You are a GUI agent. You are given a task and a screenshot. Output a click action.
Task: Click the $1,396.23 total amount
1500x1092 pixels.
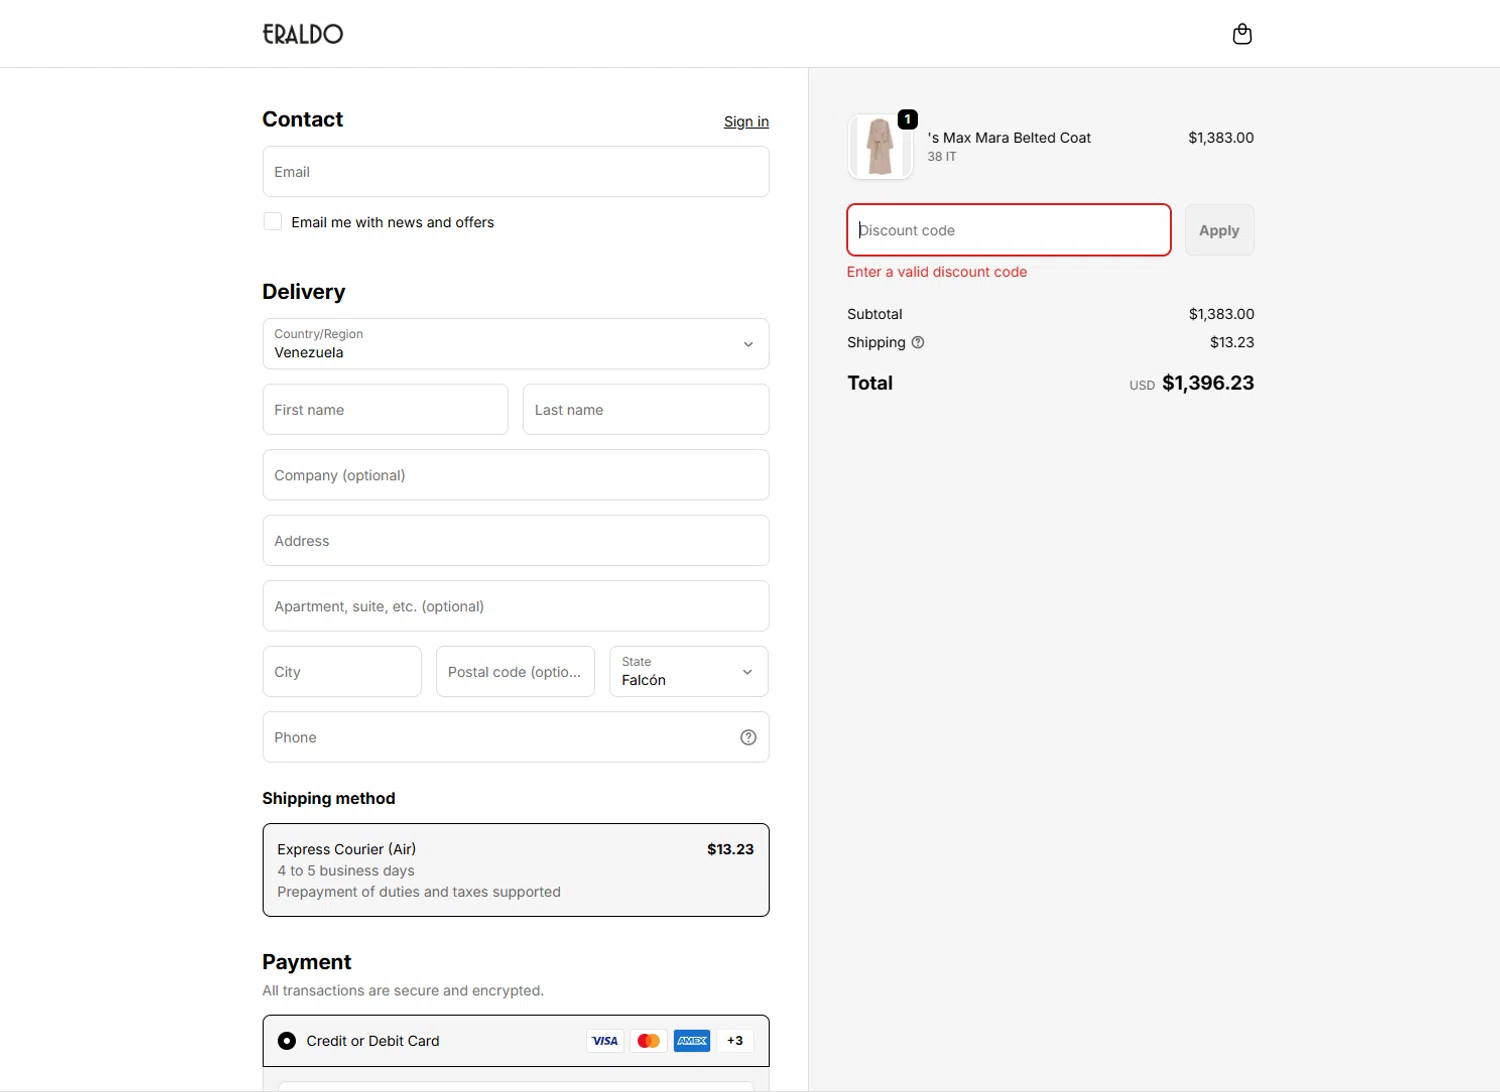click(1208, 383)
